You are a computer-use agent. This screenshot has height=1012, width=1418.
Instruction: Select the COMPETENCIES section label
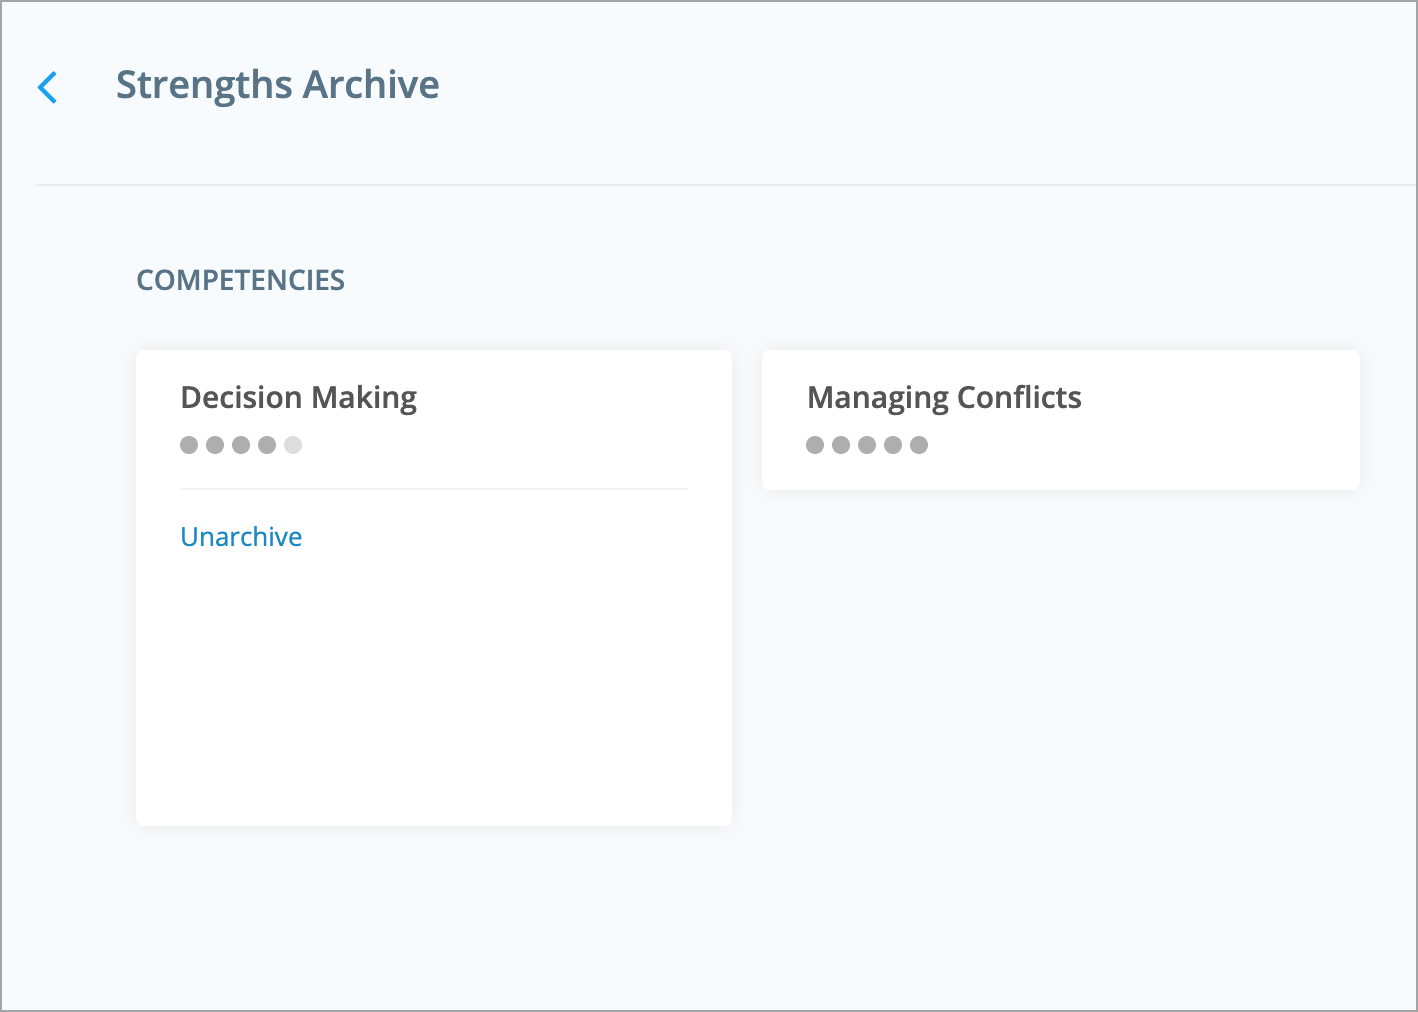click(x=240, y=280)
